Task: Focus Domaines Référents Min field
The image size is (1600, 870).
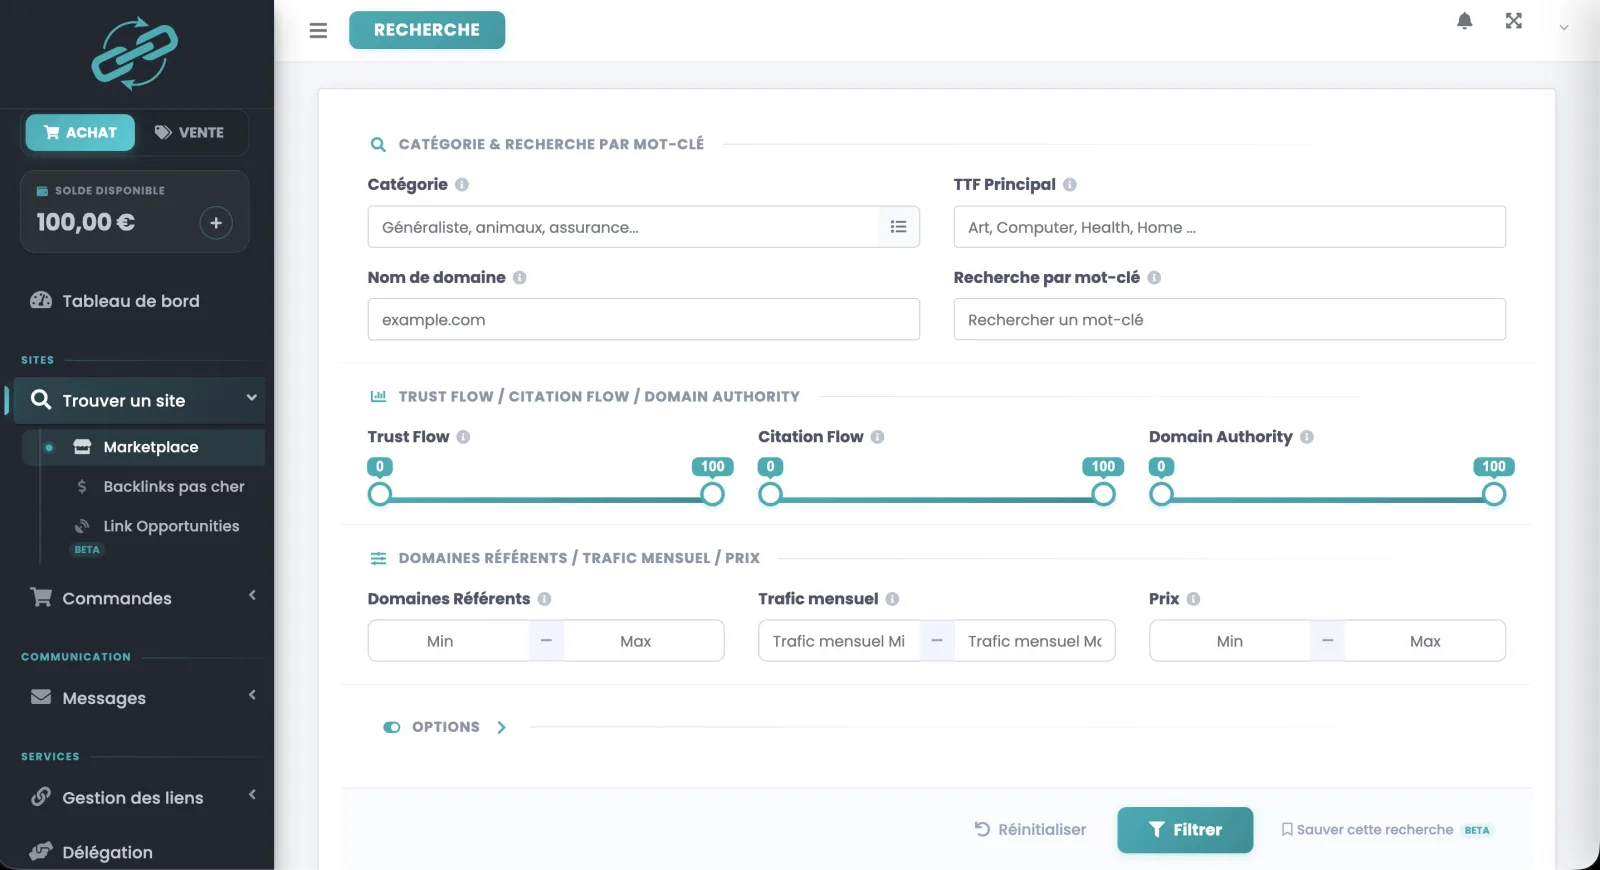Action: (448, 641)
